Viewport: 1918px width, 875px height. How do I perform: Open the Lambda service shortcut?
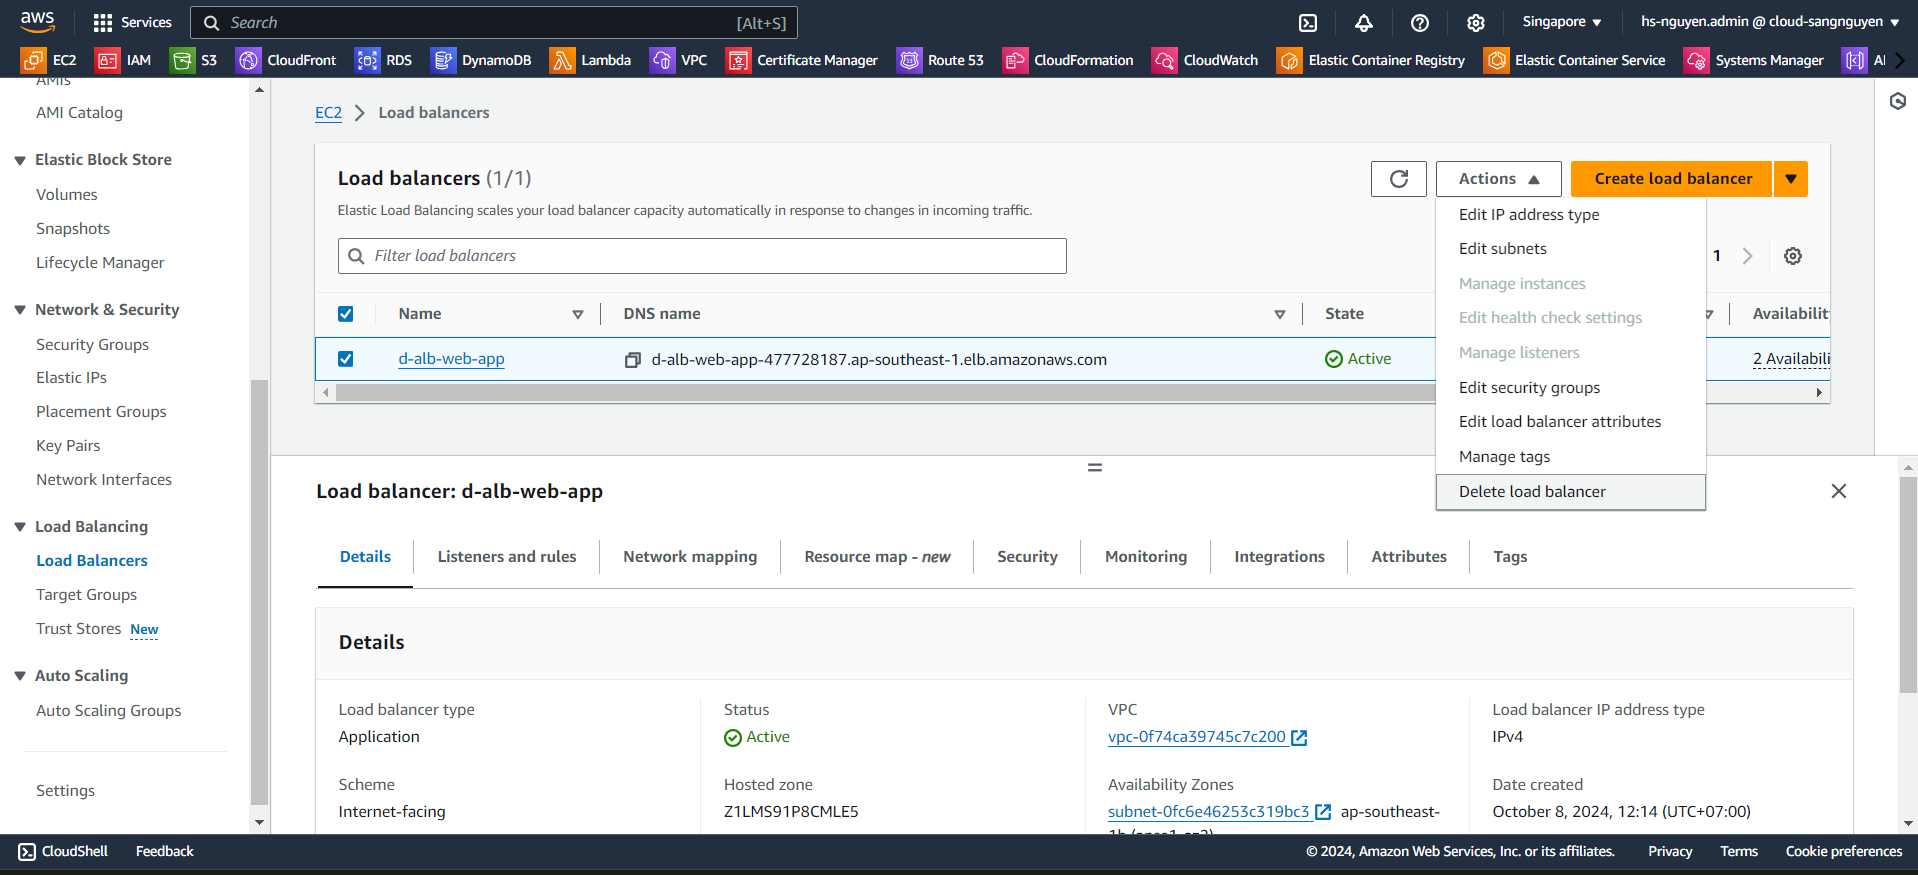tap(591, 61)
